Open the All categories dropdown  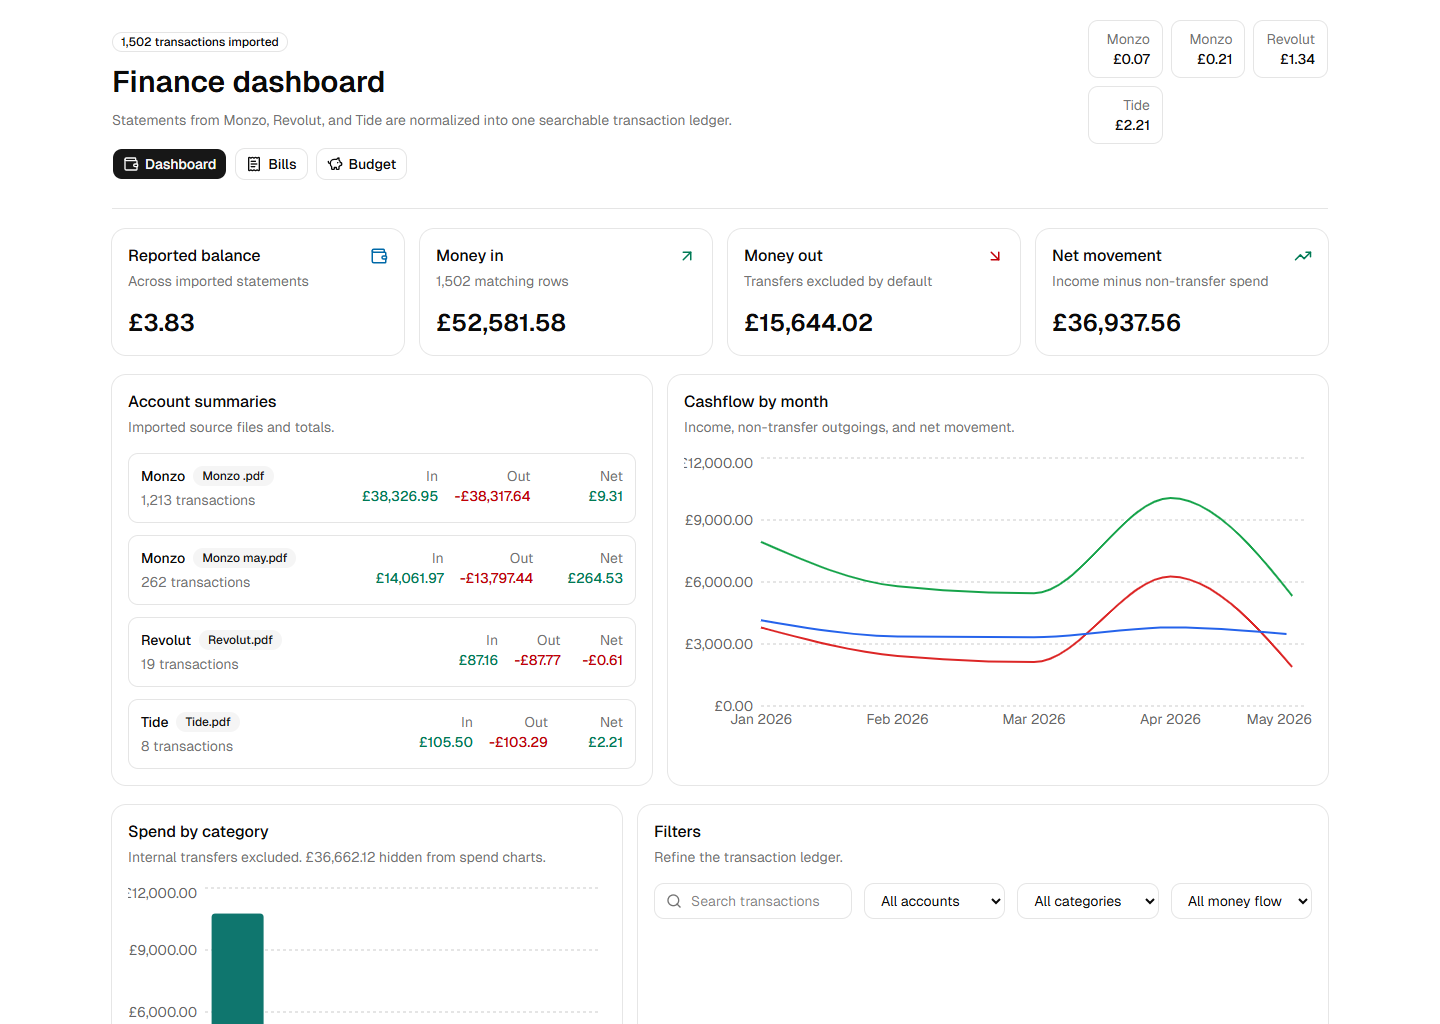[1088, 901]
